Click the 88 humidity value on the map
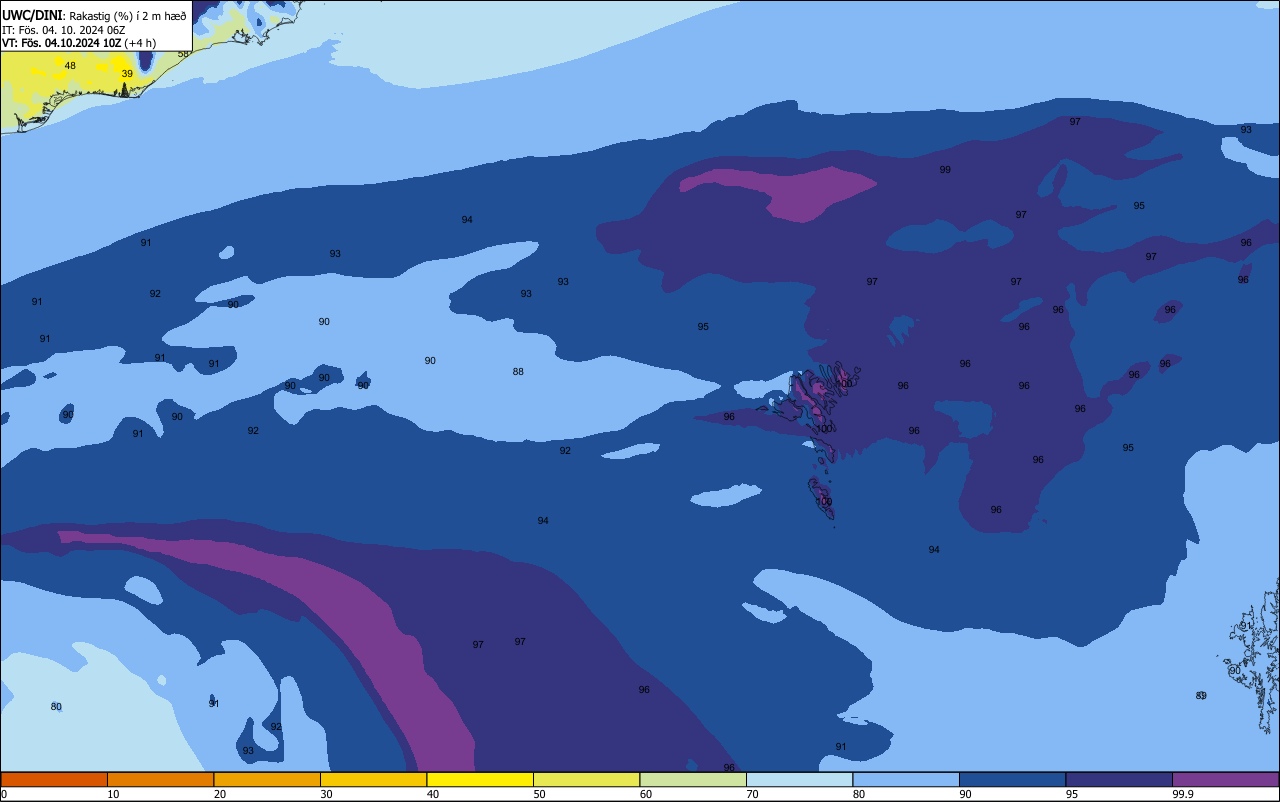The image size is (1280, 802). [x=518, y=372]
